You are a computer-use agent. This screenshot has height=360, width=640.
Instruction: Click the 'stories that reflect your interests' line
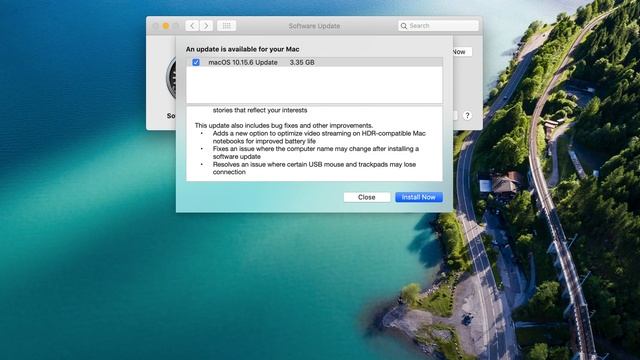[260, 110]
